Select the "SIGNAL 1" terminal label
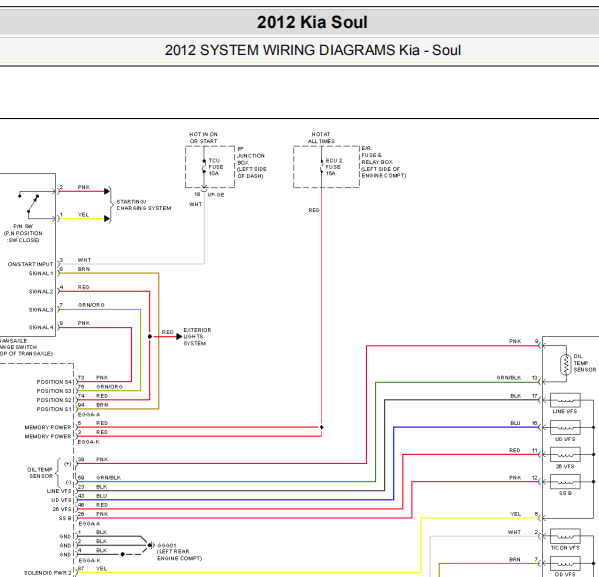The image size is (599, 577). [x=41, y=273]
